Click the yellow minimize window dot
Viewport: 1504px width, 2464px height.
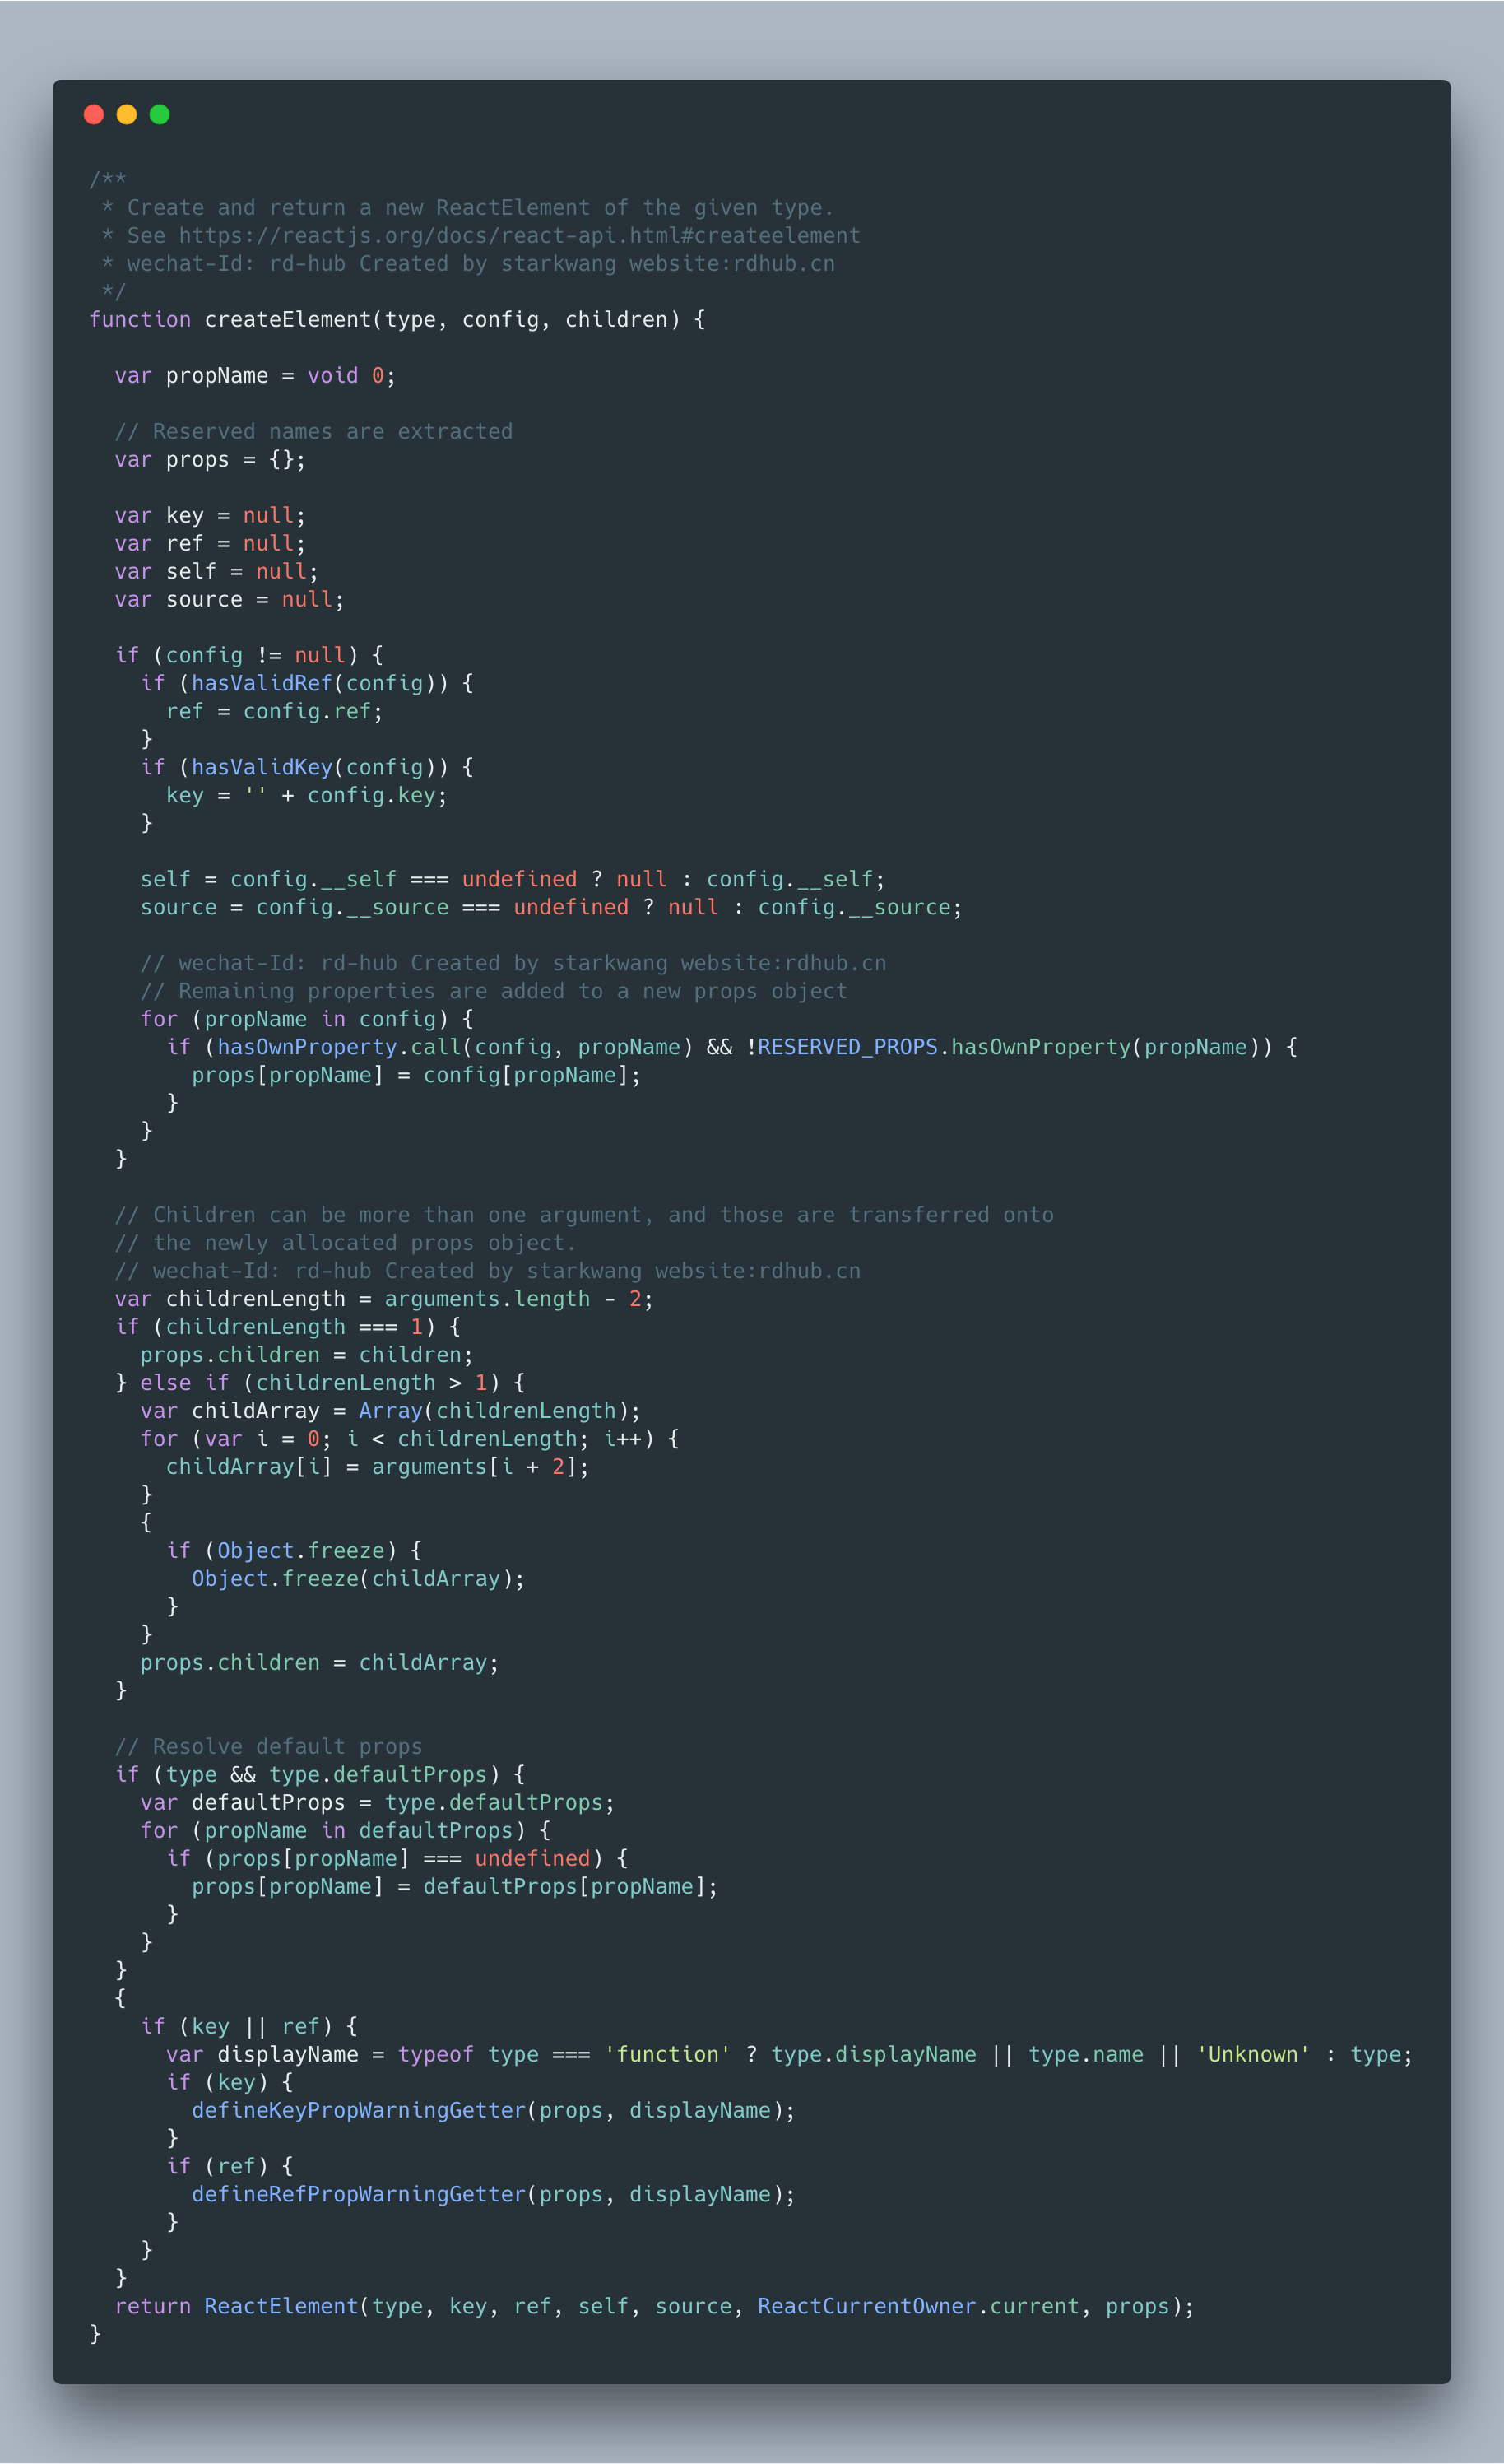pos(127,114)
